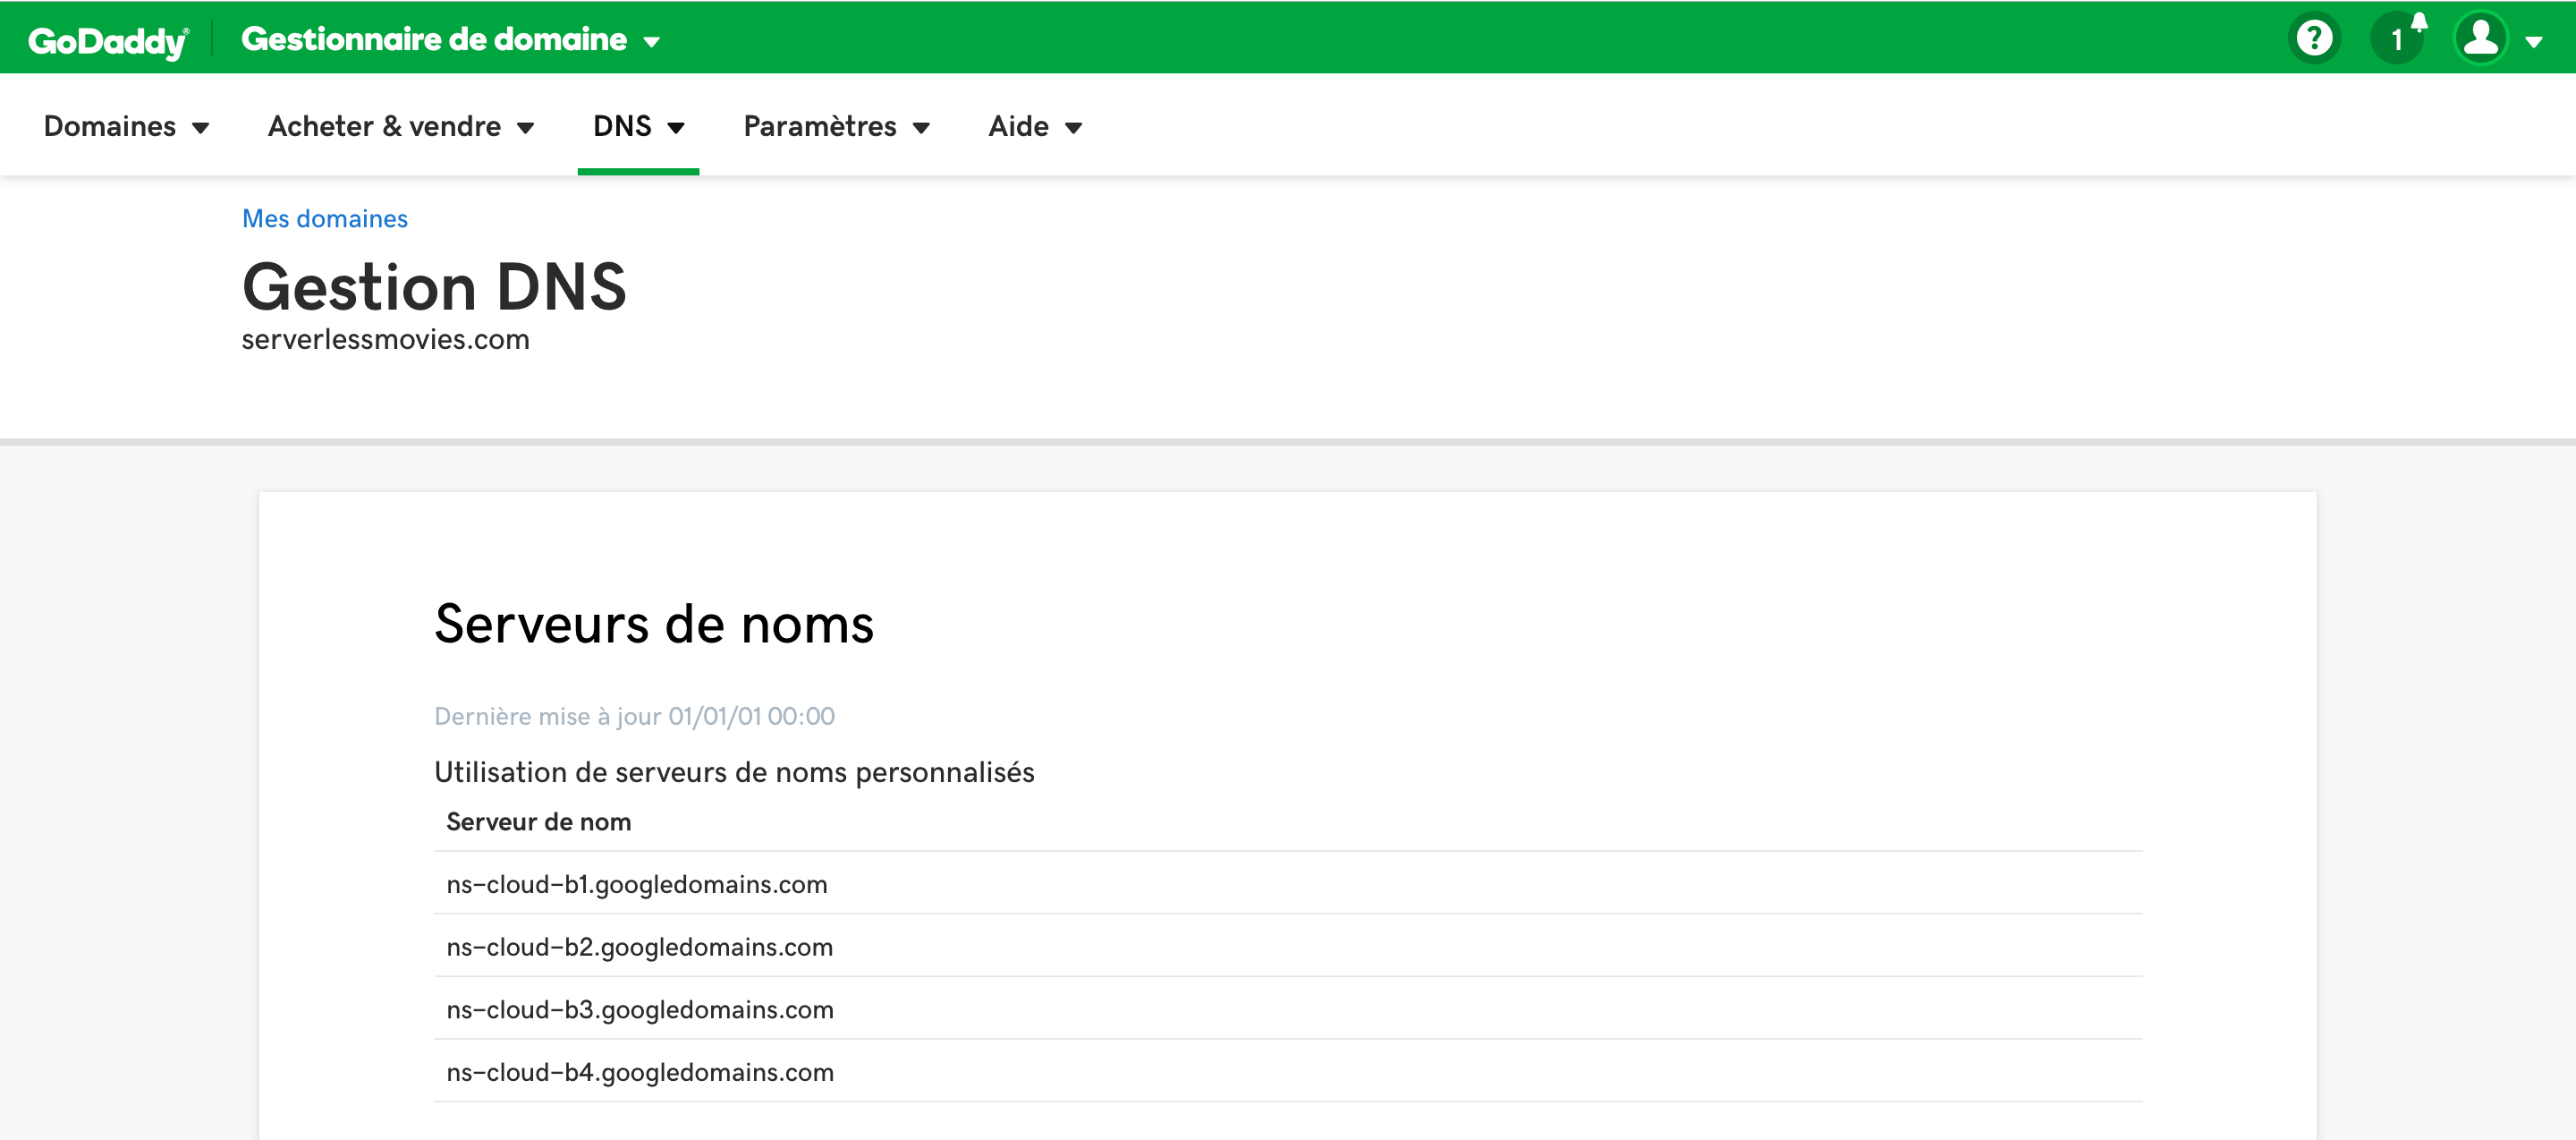The image size is (2576, 1140).
Task: Click the user account avatar icon
Action: point(2481,39)
